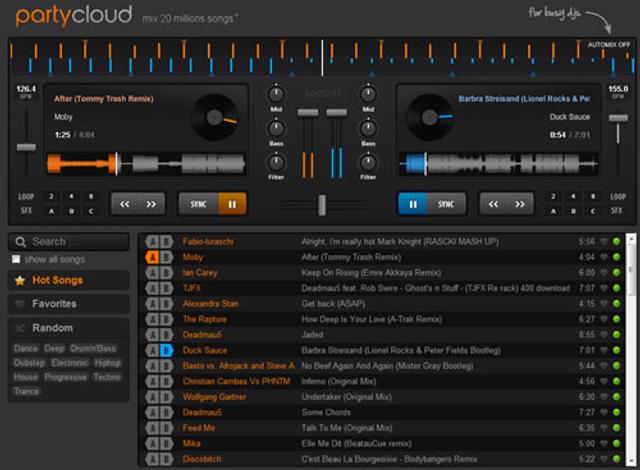Rewind deck A with the << button

(125, 204)
